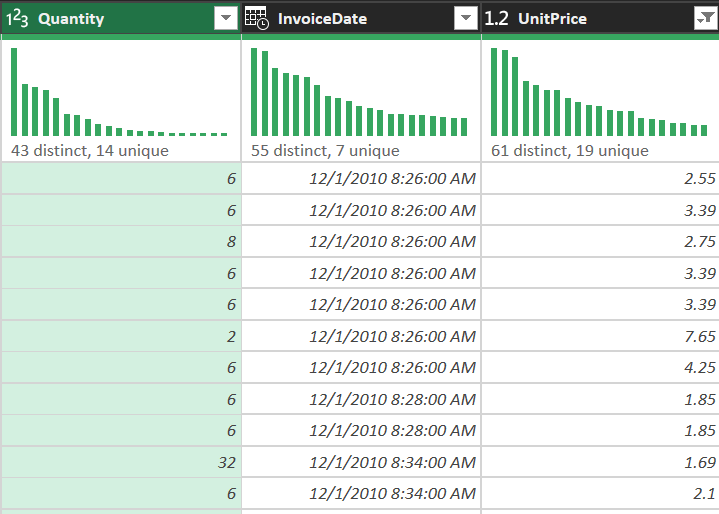
Task: Open the Quantity column filter dropdown
Action: (x=226, y=19)
